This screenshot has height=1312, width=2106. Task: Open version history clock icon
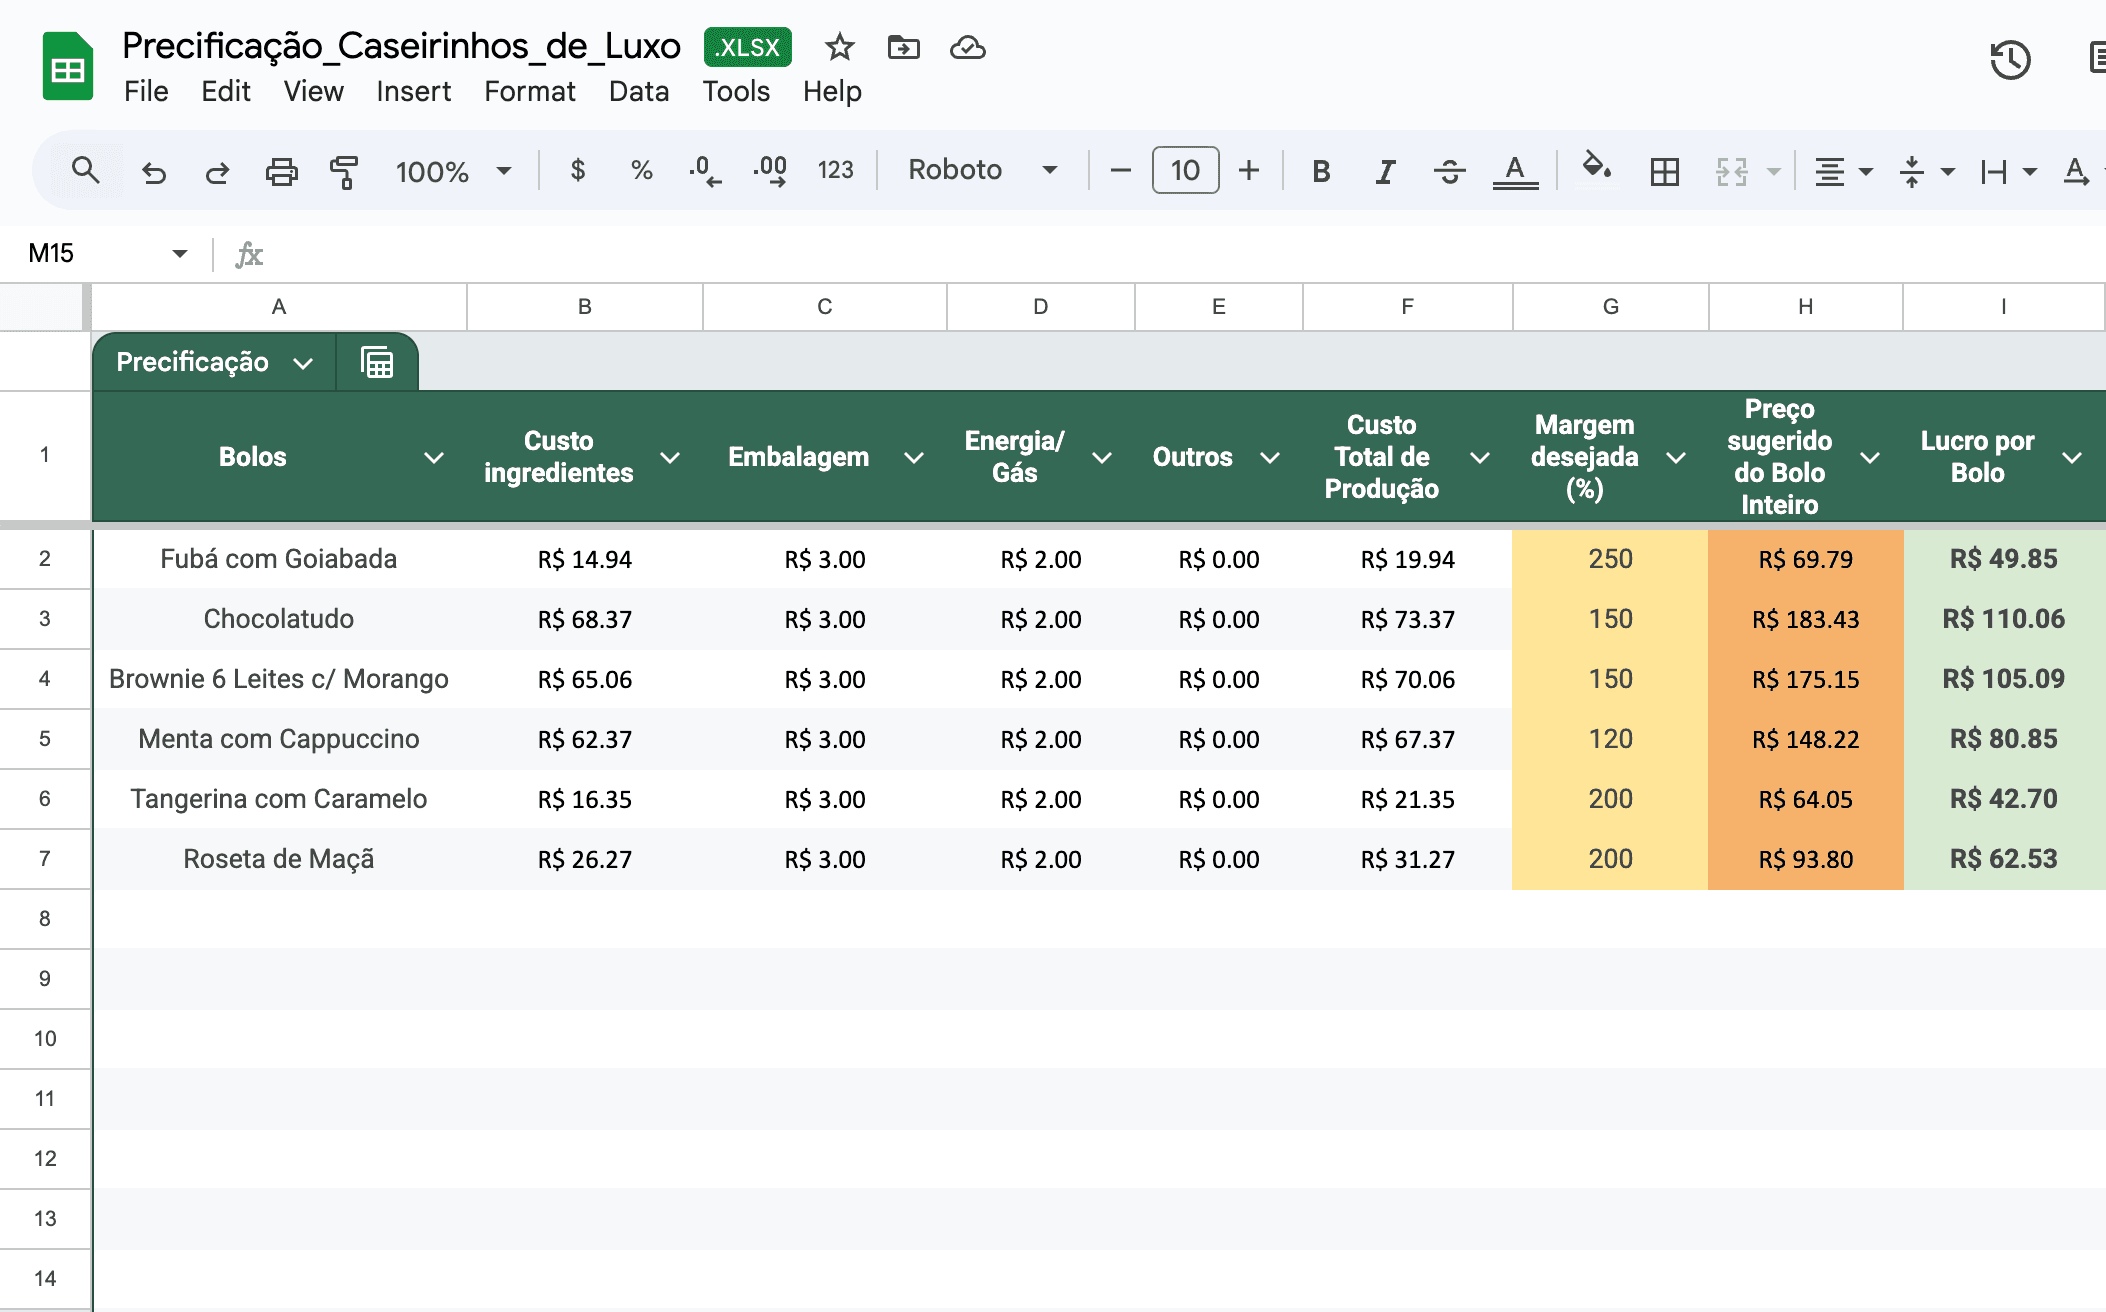point(2009,60)
